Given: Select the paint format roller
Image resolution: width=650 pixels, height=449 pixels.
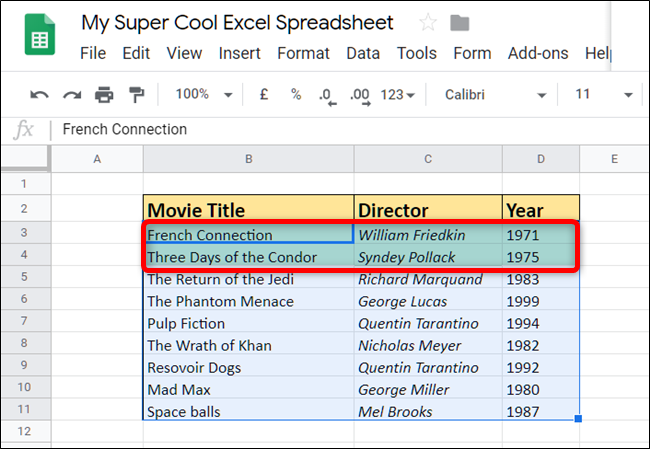Looking at the screenshot, I should click(x=136, y=95).
